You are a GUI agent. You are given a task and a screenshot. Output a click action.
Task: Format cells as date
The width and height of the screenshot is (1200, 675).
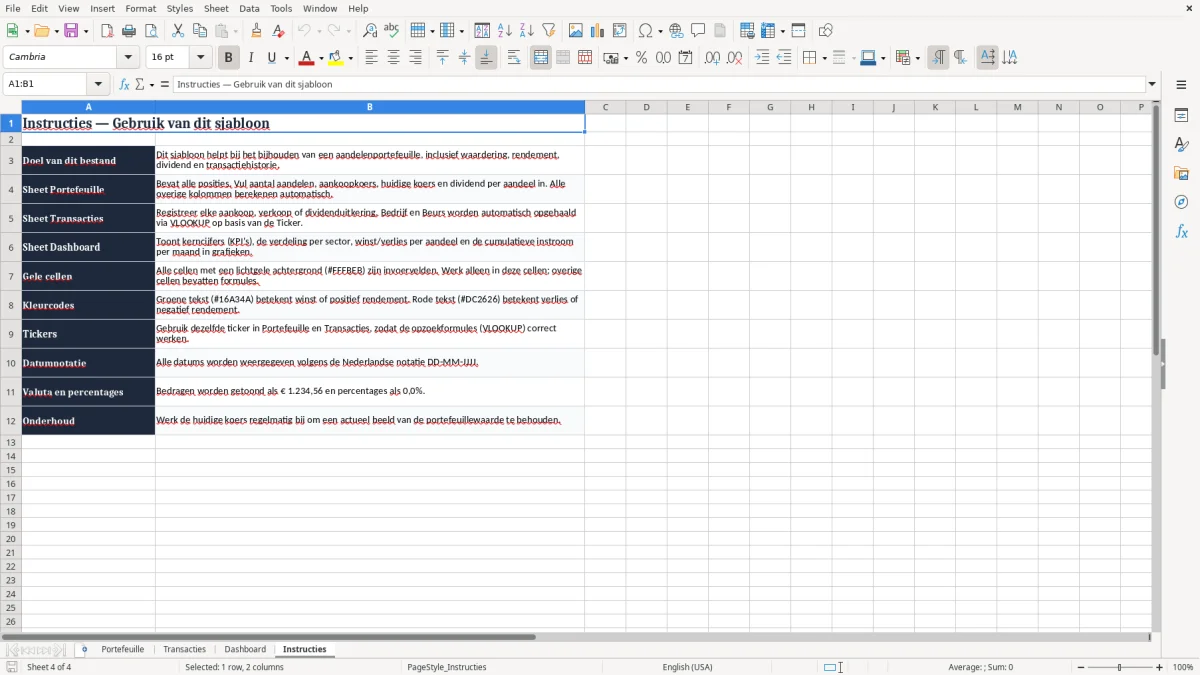pyautogui.click(x=685, y=58)
